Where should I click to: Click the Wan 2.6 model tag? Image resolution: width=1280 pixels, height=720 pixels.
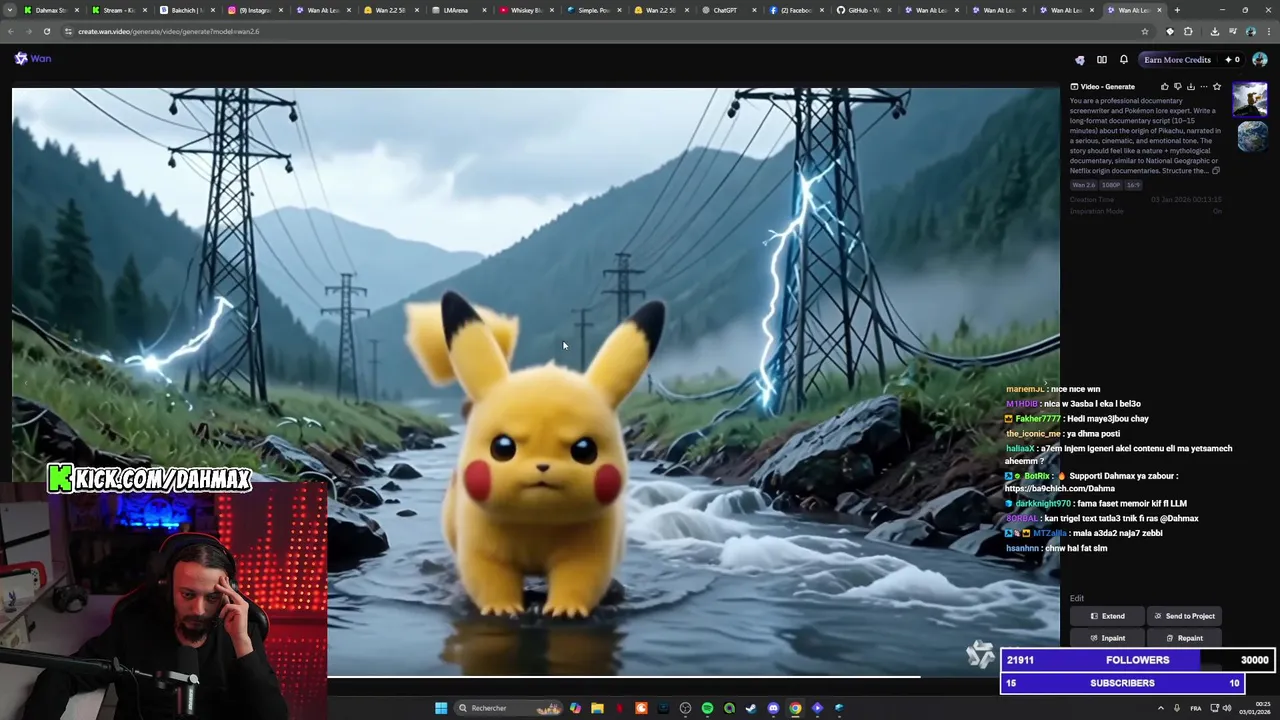tap(1083, 185)
